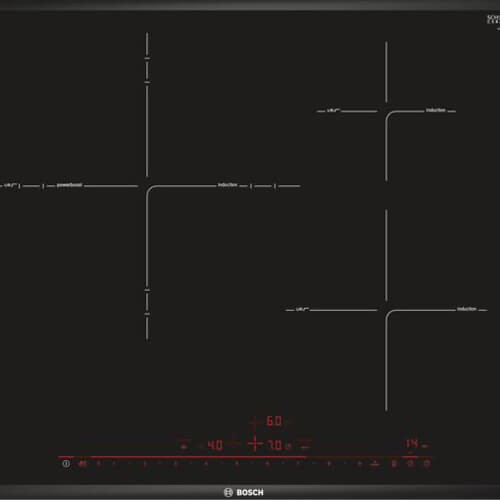Tap the icon left of the timer icon
This screenshot has width=500, height=500.
click(394, 464)
